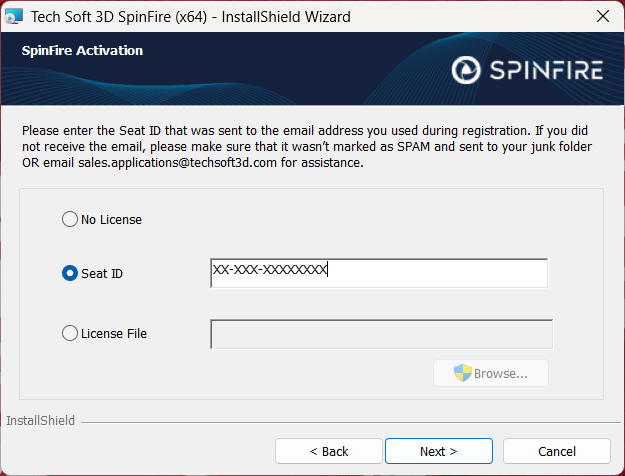Click the SpinFire circular logo emblem

[x=466, y=70]
